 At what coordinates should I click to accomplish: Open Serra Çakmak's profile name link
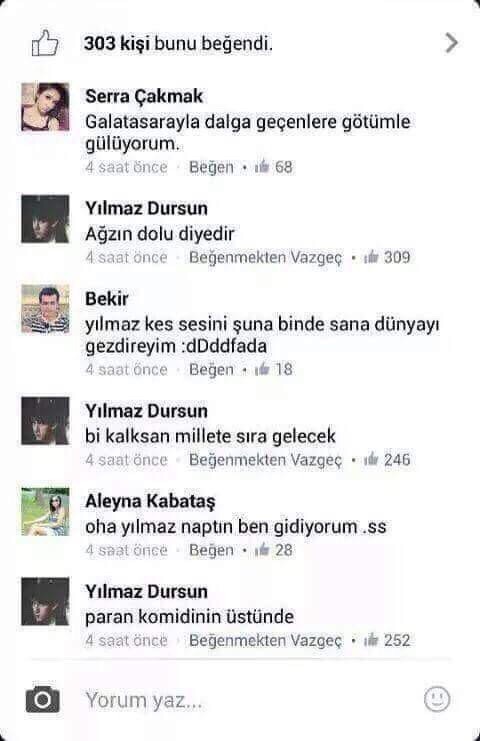(x=144, y=97)
